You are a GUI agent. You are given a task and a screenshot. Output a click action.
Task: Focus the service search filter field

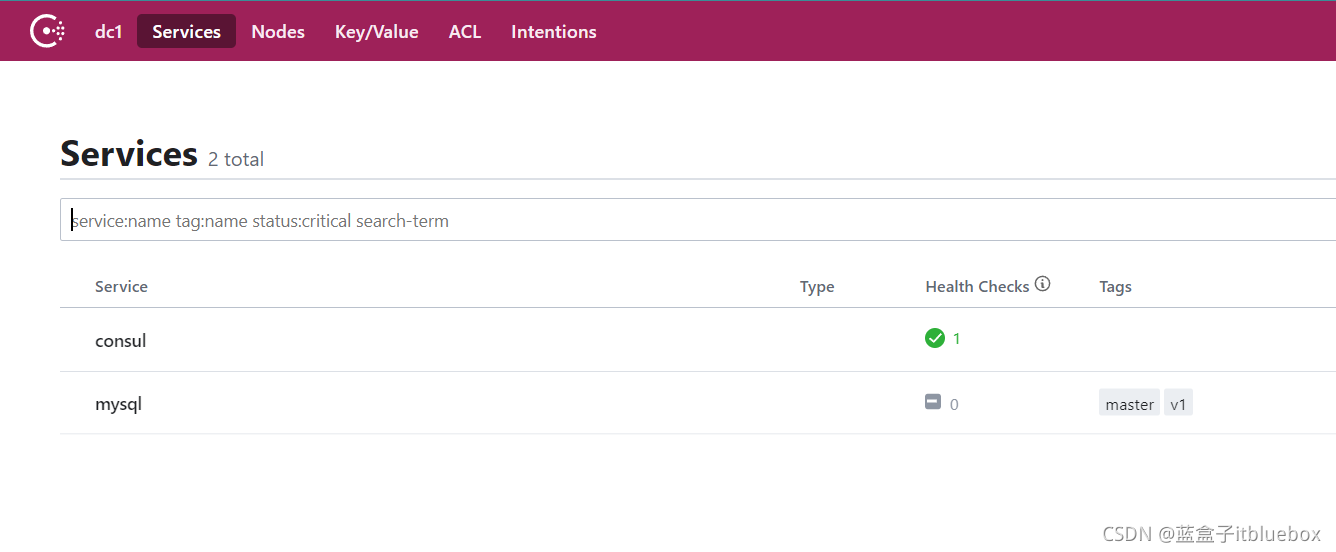[698, 220]
